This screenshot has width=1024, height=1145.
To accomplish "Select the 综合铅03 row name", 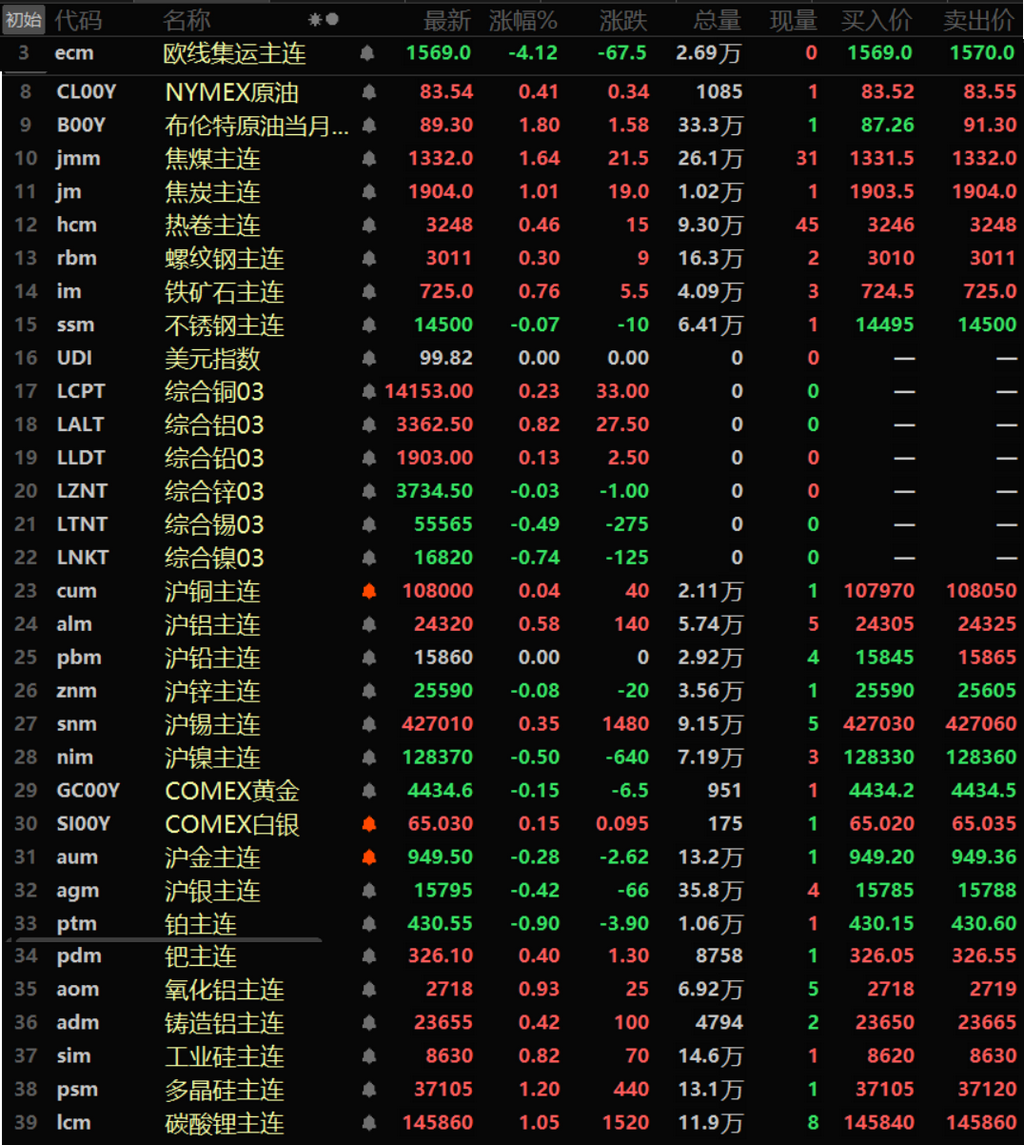I will point(214,458).
